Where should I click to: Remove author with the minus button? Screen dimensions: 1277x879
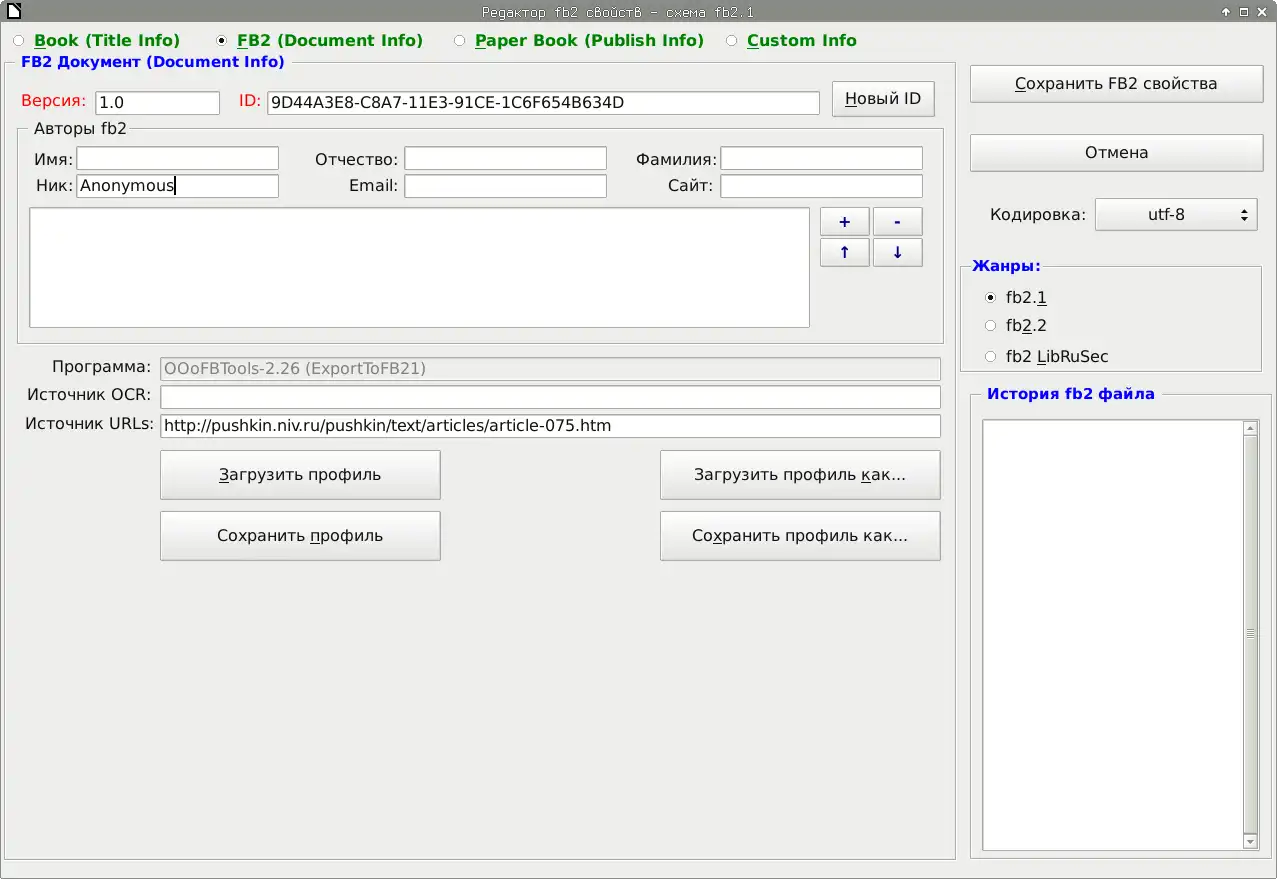point(898,222)
